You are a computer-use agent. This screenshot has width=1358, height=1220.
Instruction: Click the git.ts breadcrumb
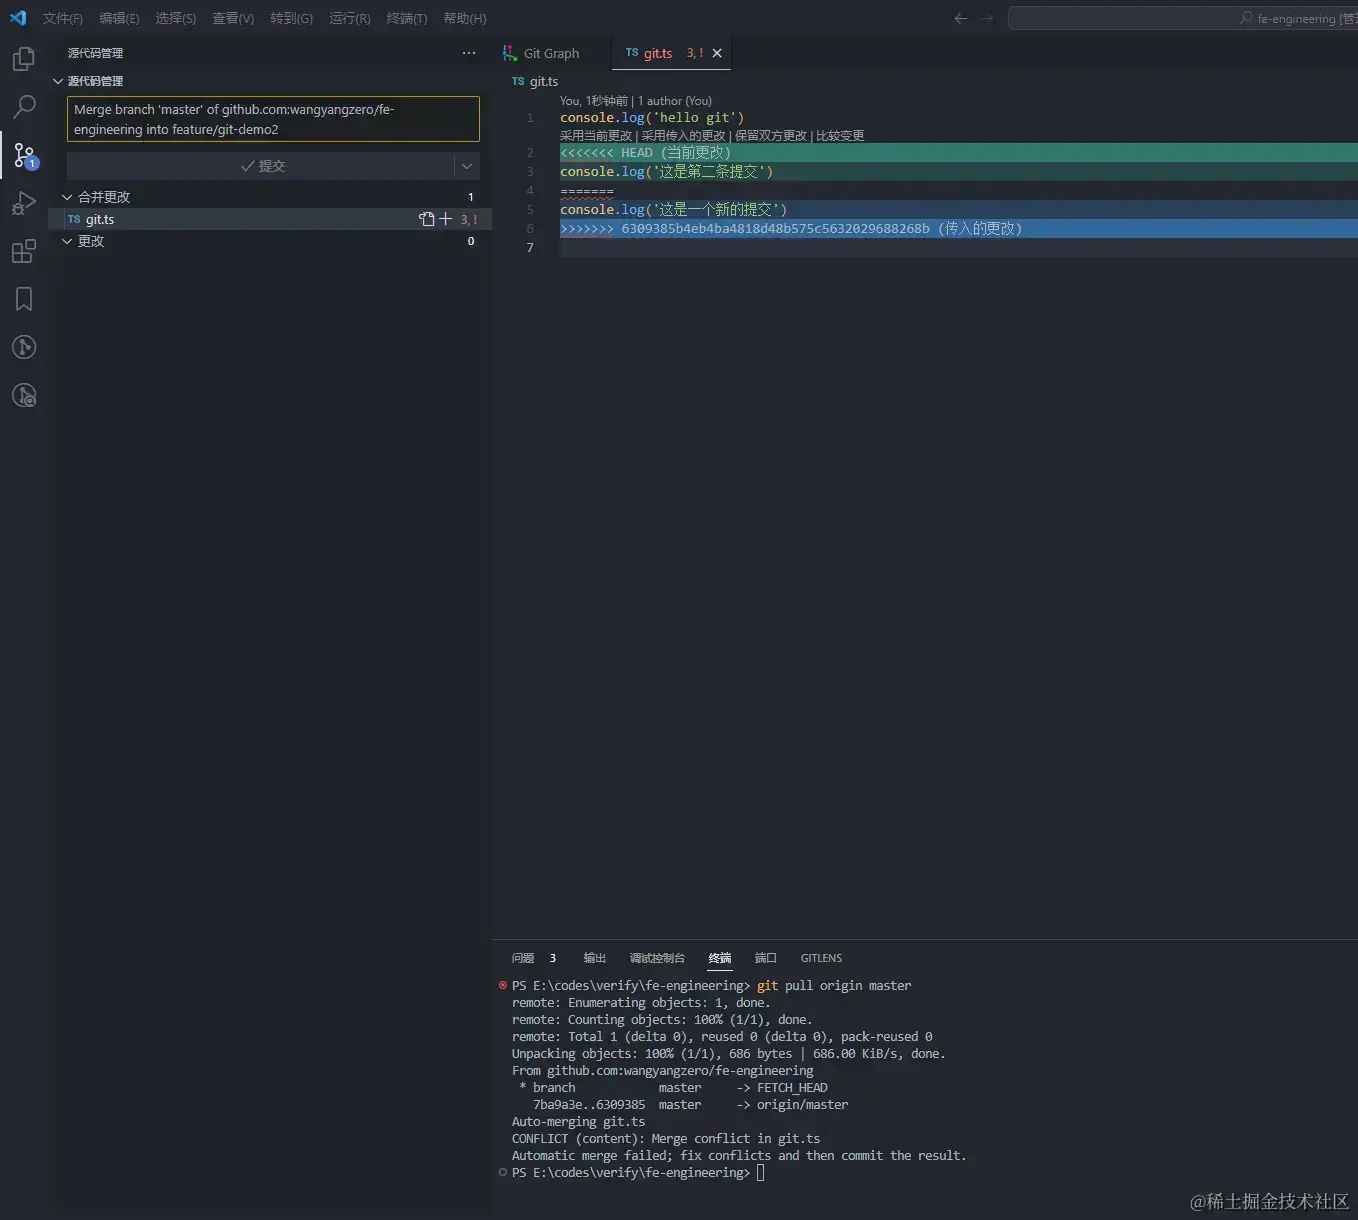(535, 81)
